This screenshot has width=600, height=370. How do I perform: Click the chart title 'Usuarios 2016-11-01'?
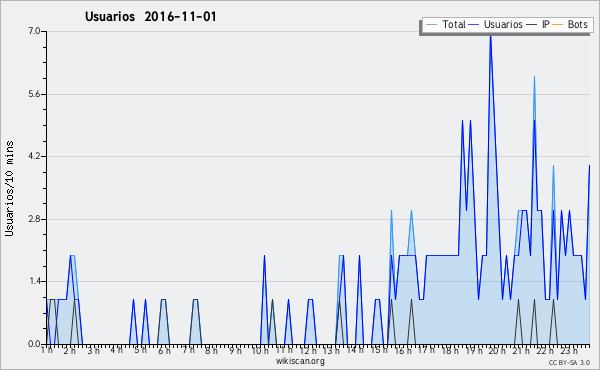150,17
